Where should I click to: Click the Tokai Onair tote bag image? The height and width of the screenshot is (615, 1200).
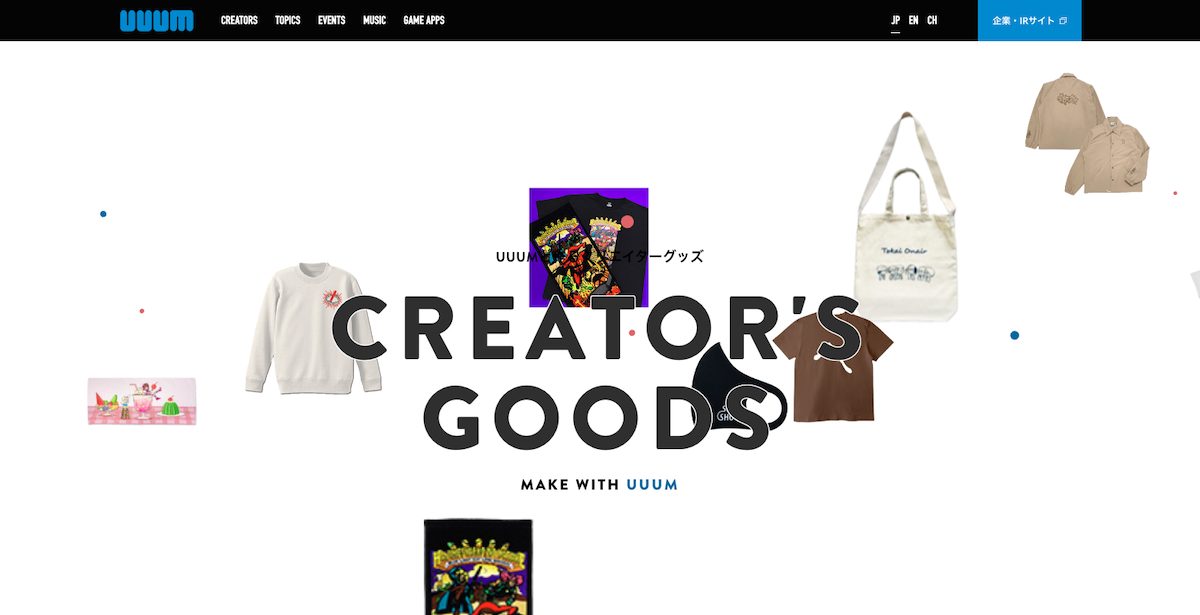(x=906, y=217)
